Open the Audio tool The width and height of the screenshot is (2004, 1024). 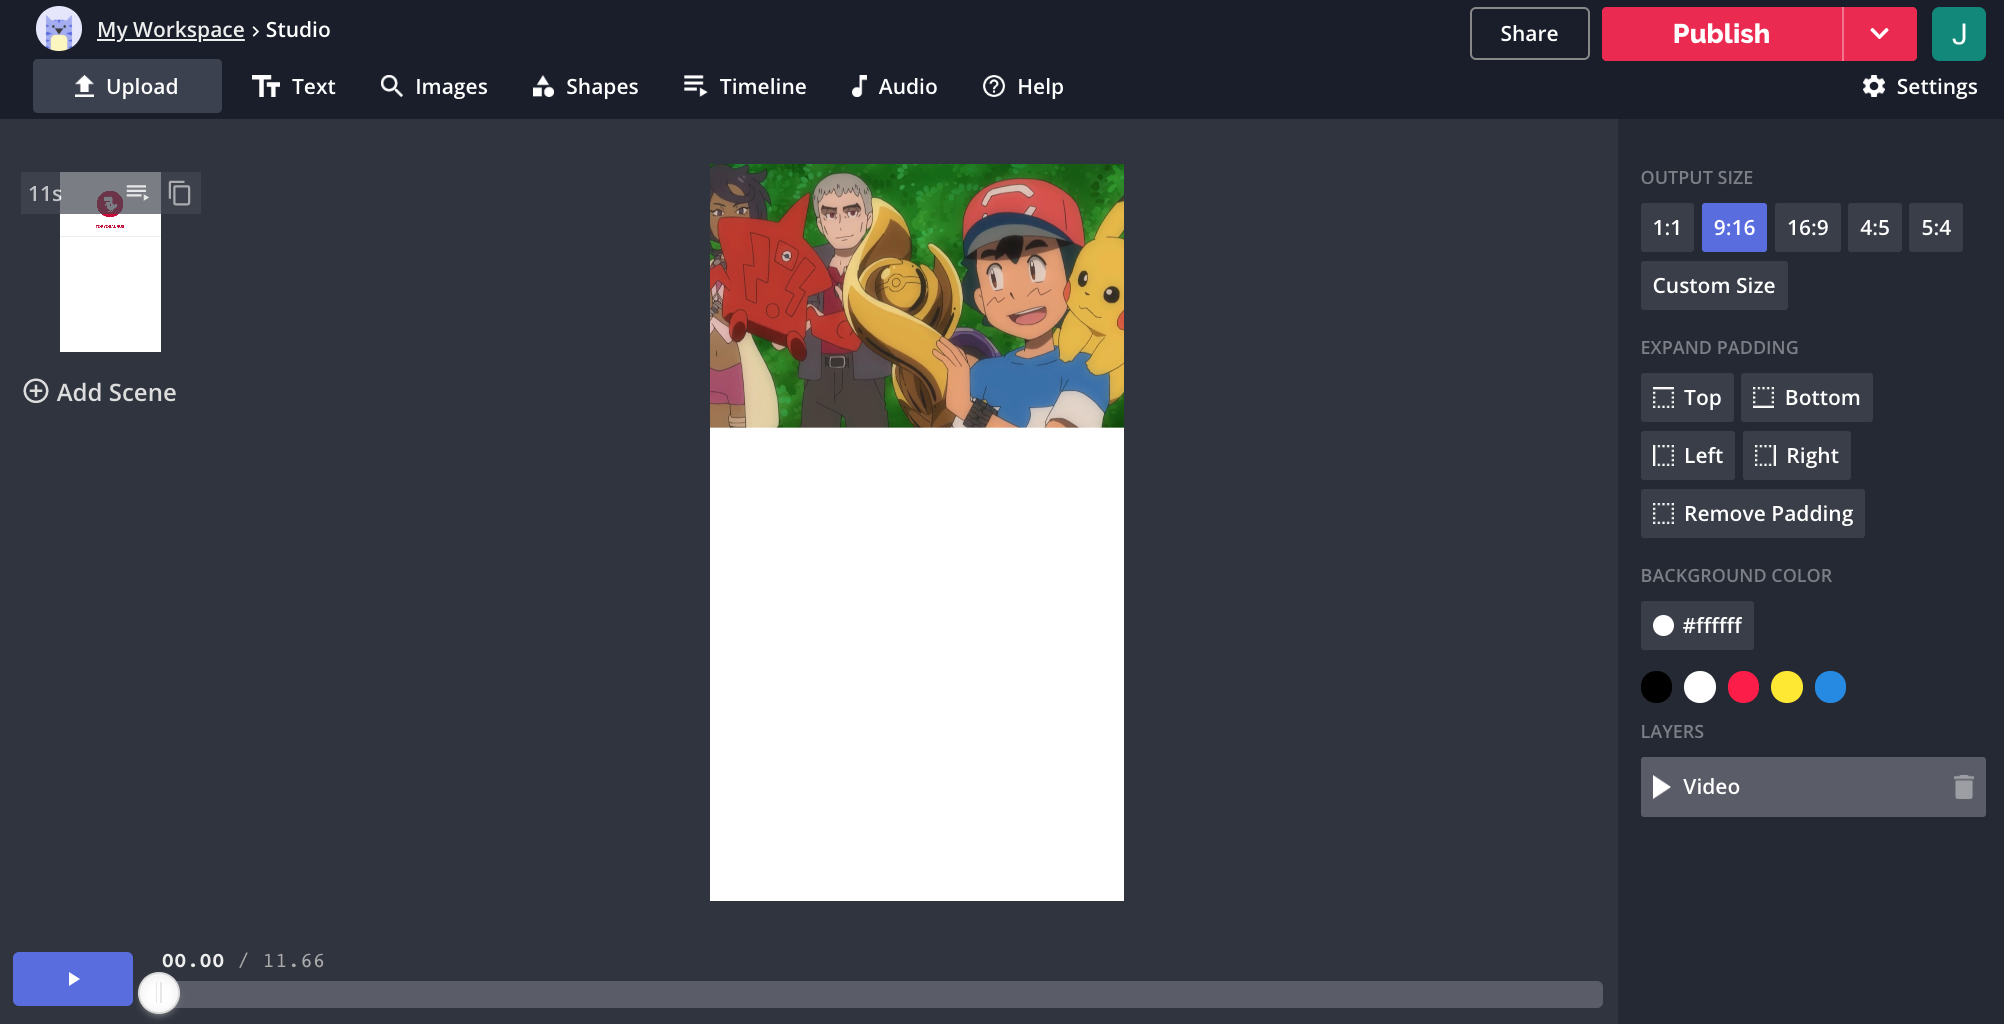tap(893, 87)
